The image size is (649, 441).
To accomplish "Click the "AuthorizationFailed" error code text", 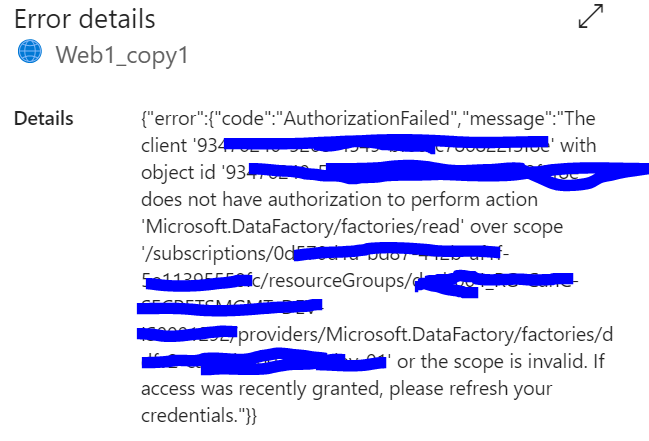I will coord(367,119).
